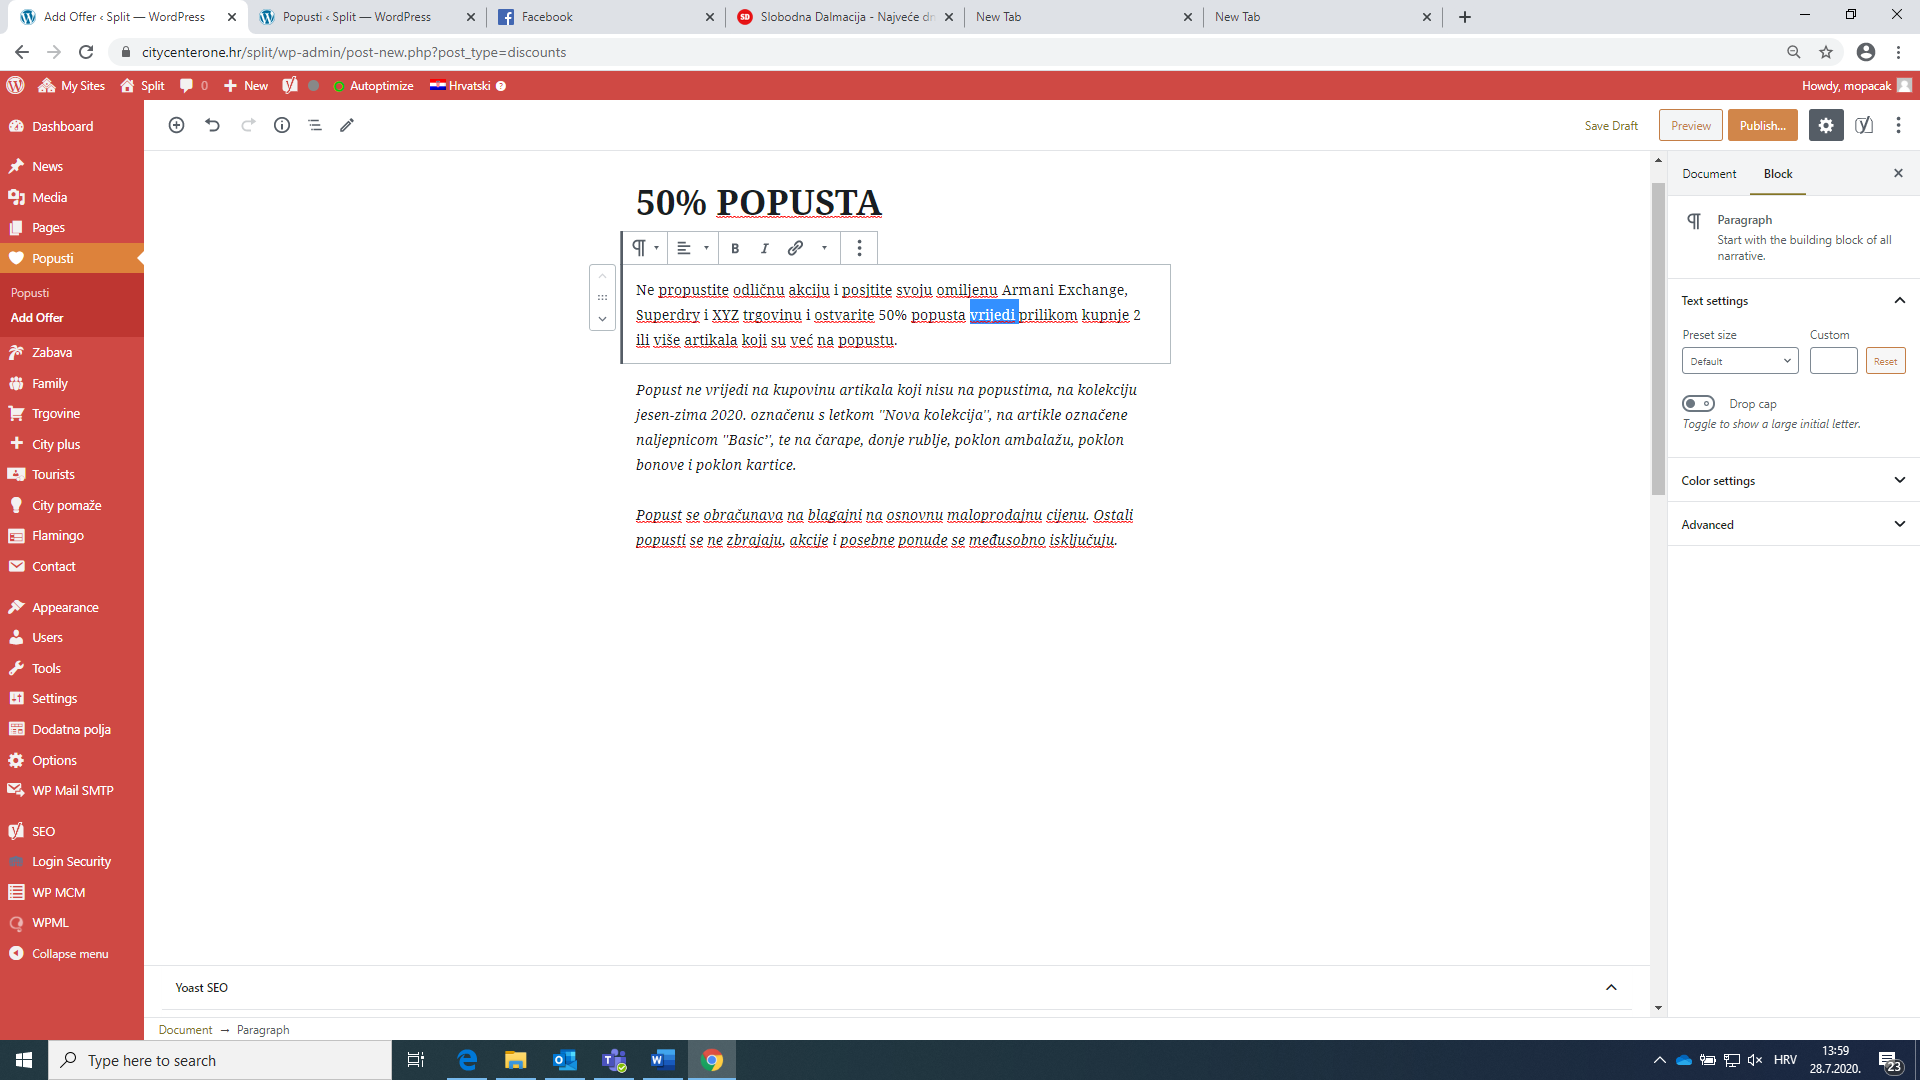Reload the page
This screenshot has height=1080, width=1920.
tap(86, 52)
